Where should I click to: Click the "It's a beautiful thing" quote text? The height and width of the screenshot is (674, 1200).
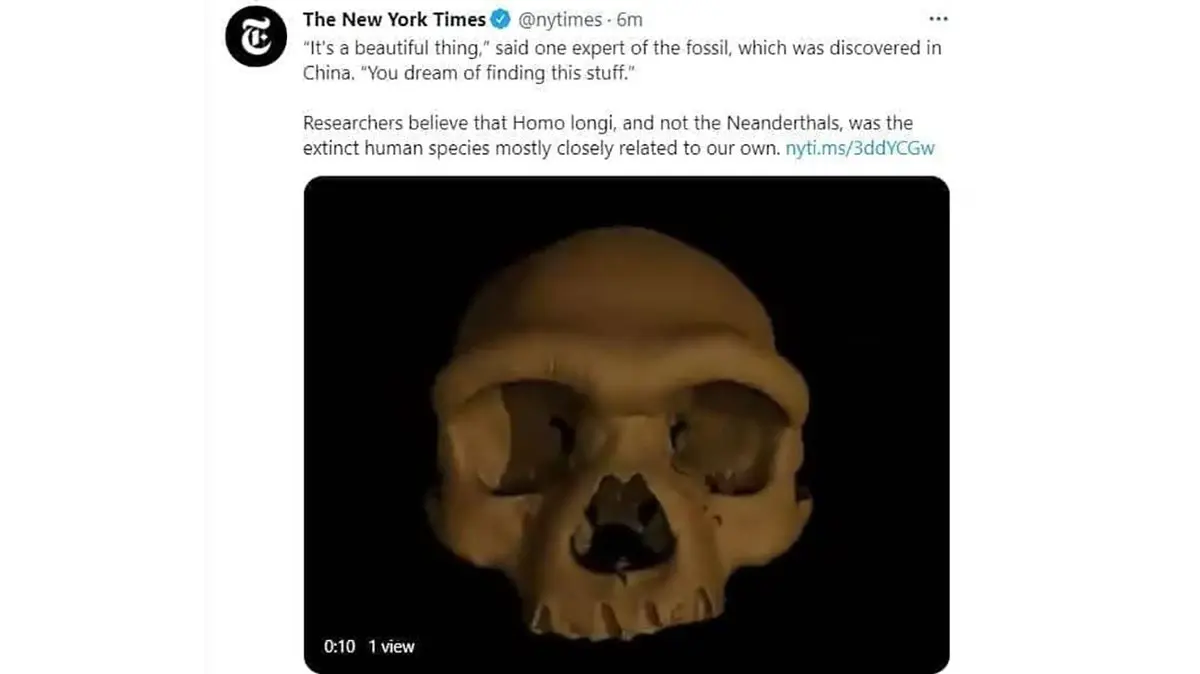click(394, 48)
